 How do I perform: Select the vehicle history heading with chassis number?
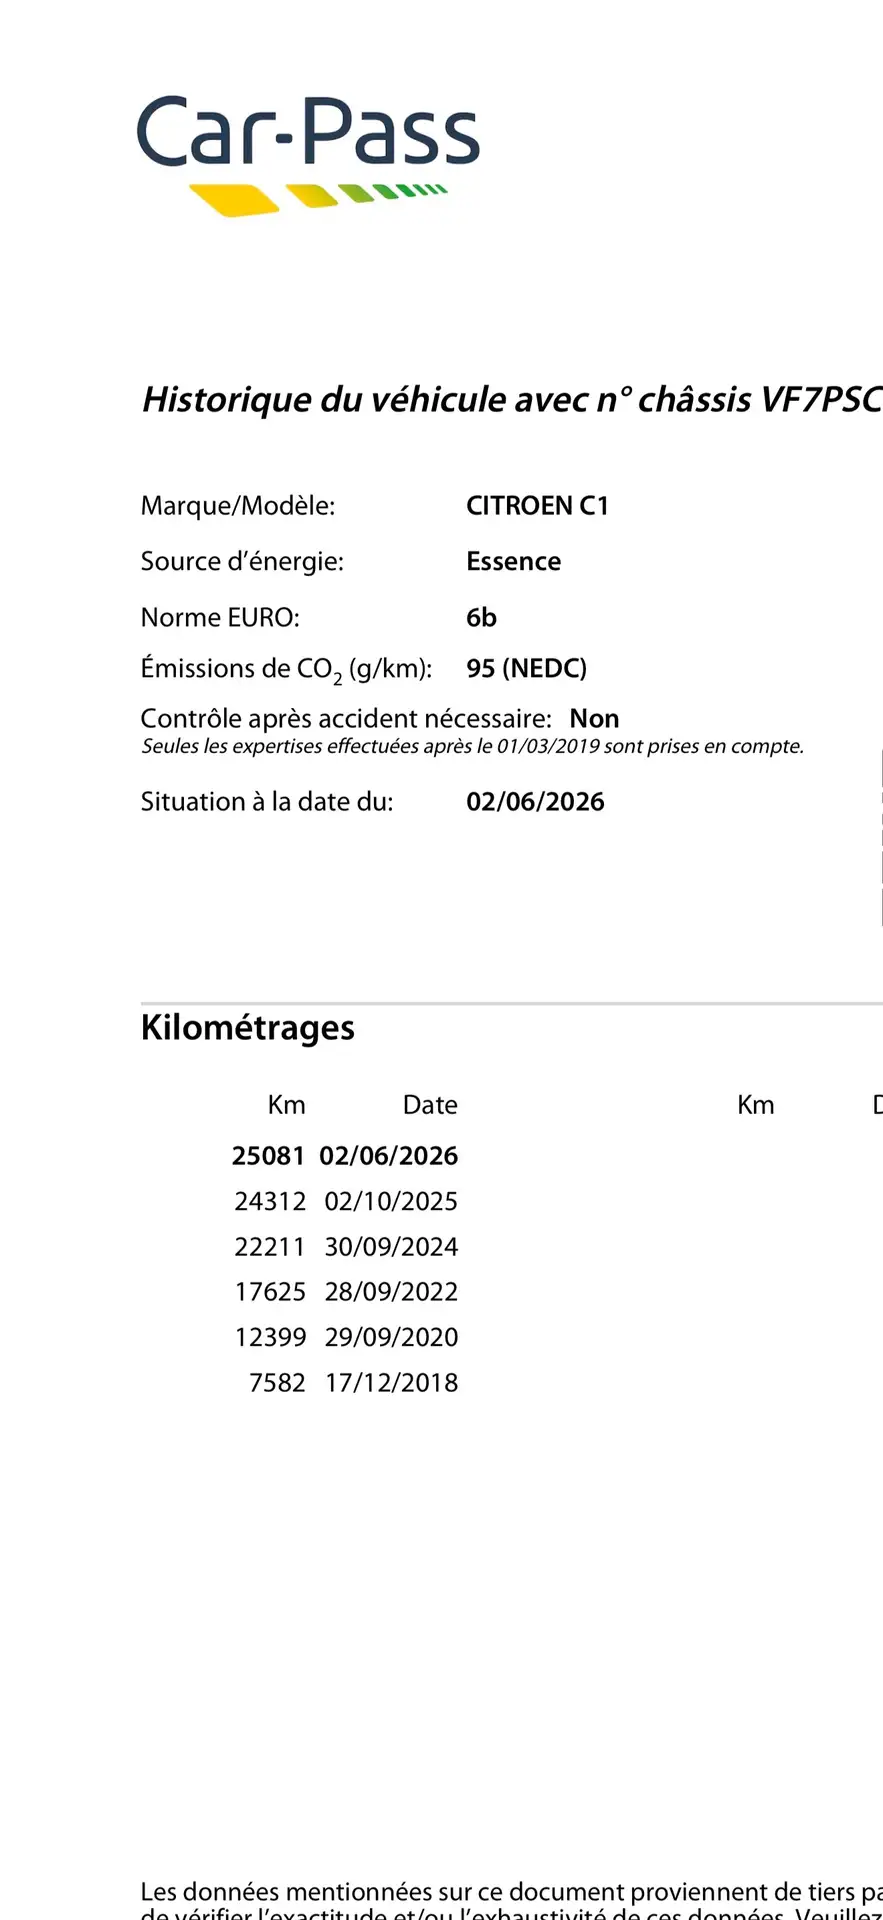pyautogui.click(x=512, y=399)
